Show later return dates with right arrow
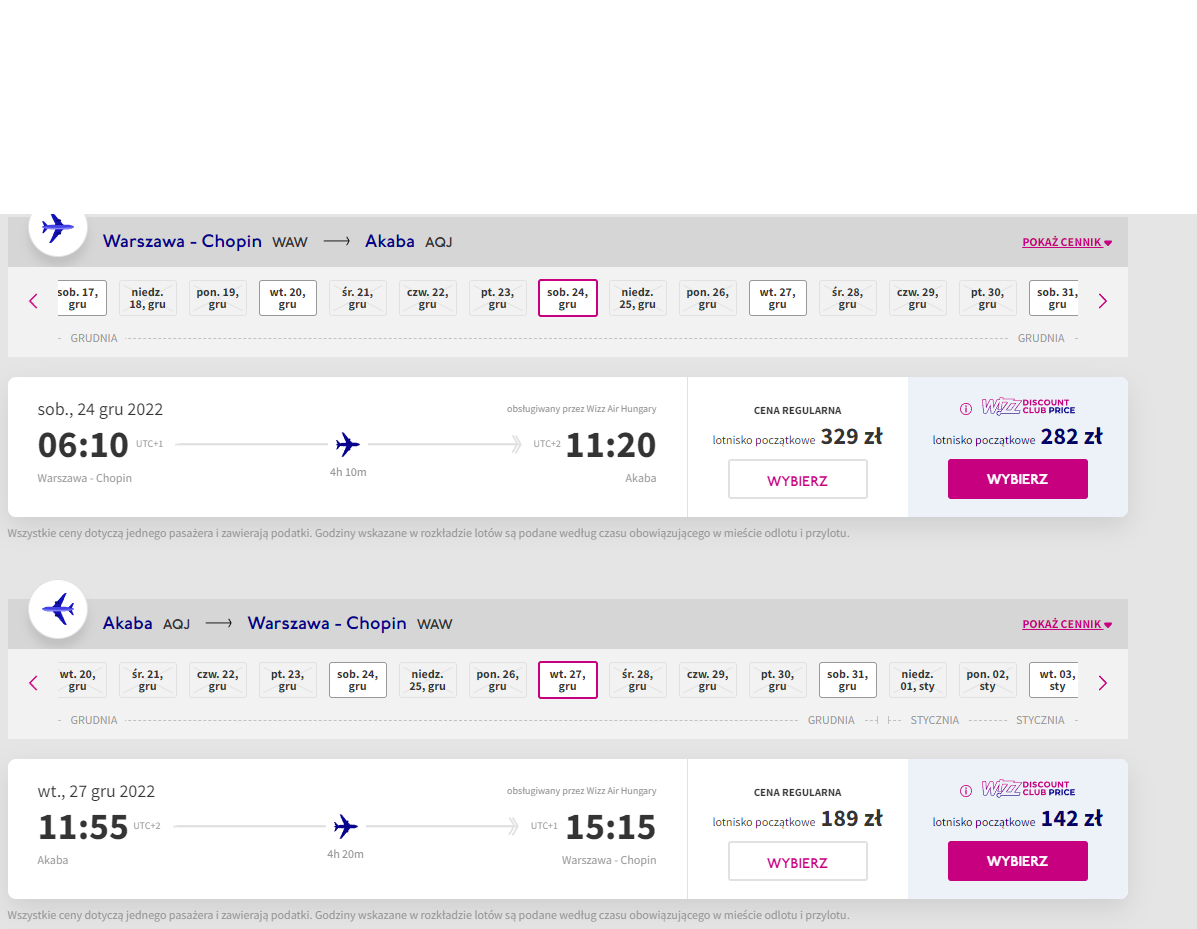The image size is (1197, 929). pos(1102,682)
